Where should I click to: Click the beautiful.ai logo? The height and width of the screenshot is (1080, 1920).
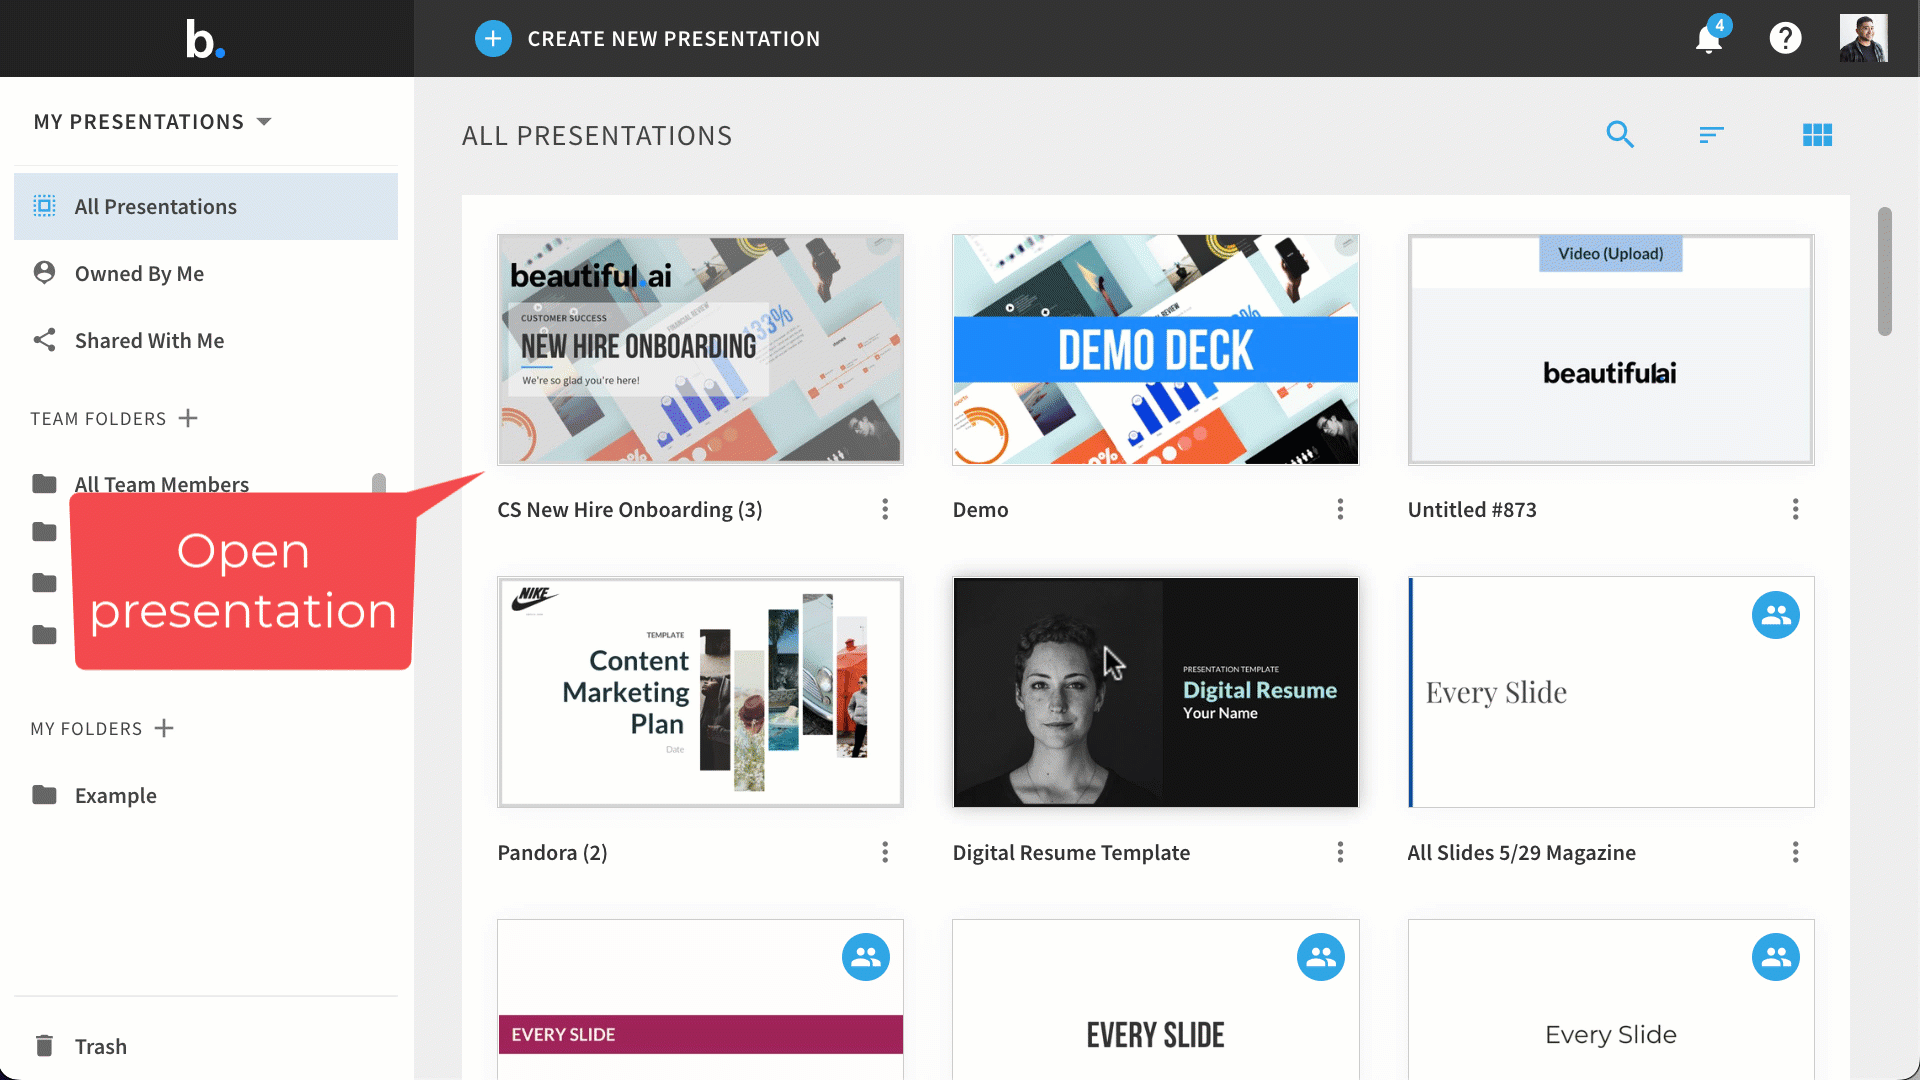[205, 39]
